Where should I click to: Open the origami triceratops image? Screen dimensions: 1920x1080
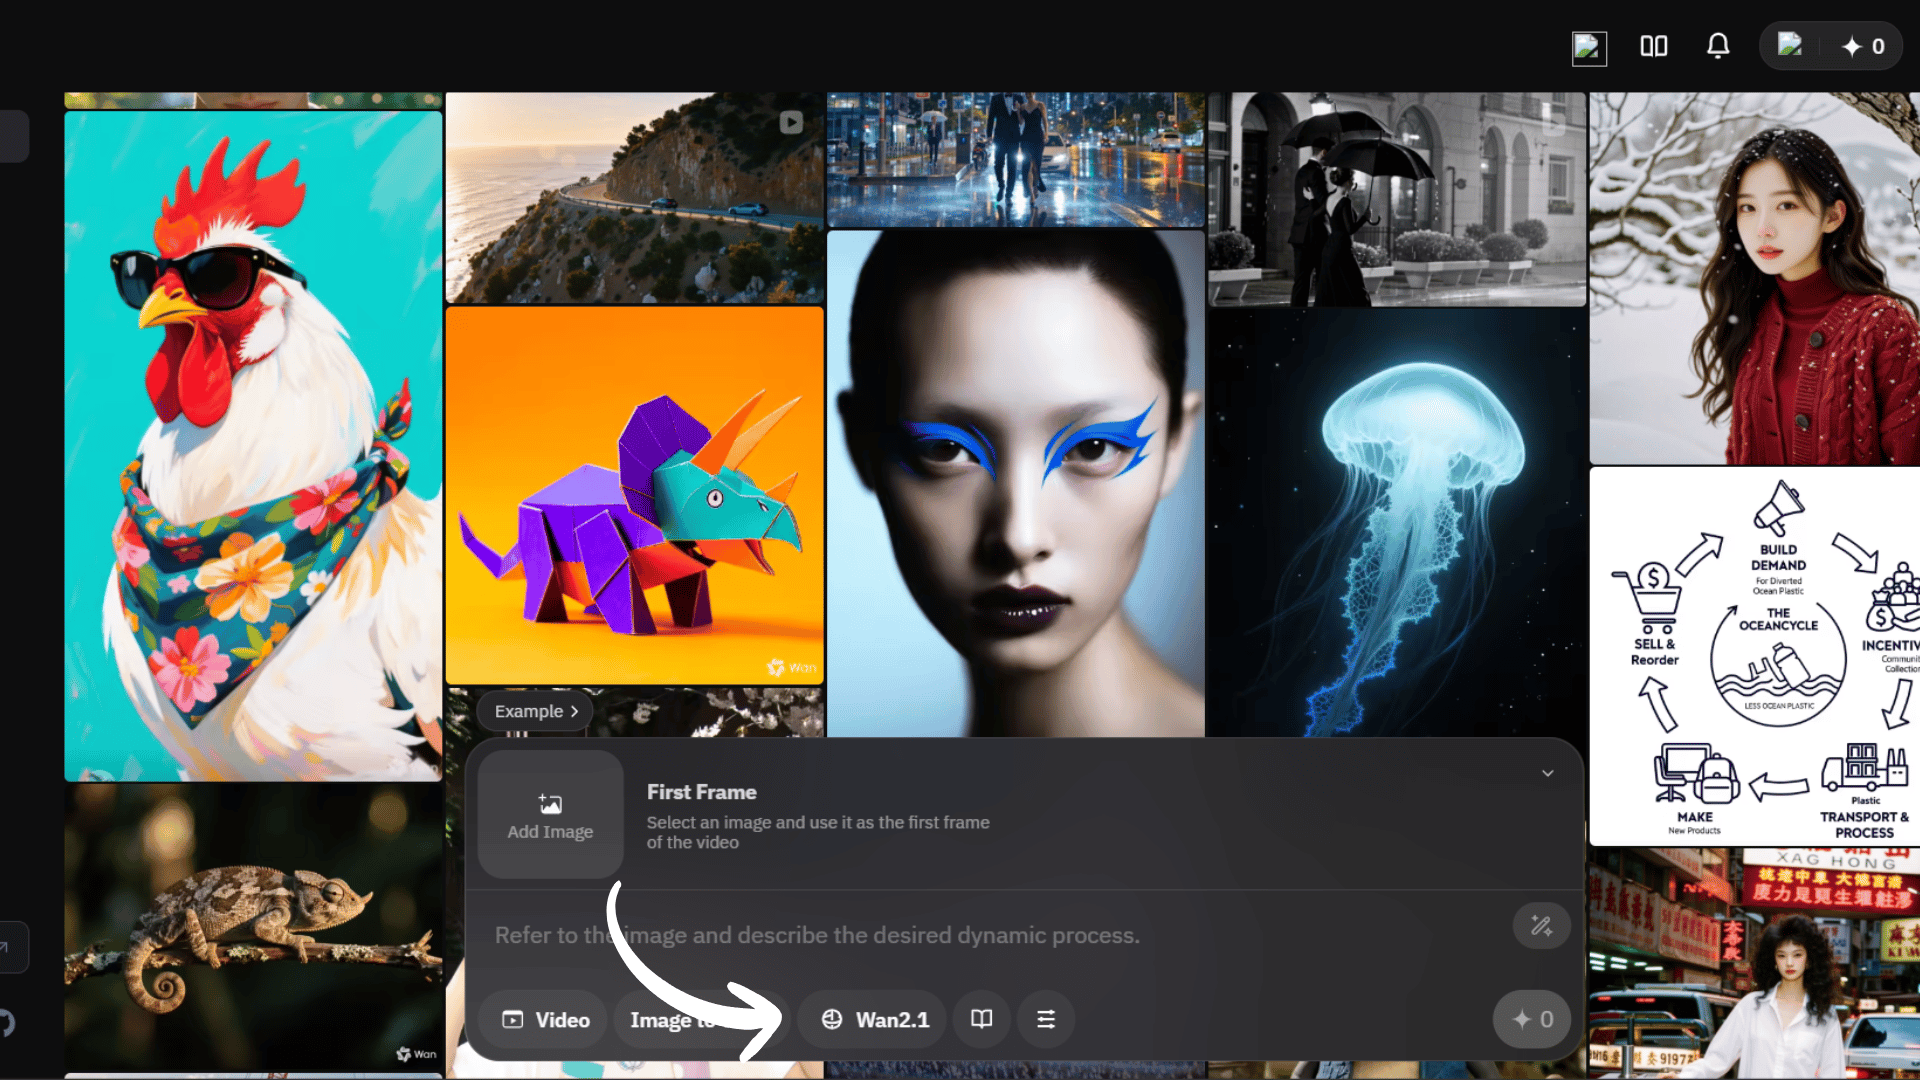click(x=634, y=495)
